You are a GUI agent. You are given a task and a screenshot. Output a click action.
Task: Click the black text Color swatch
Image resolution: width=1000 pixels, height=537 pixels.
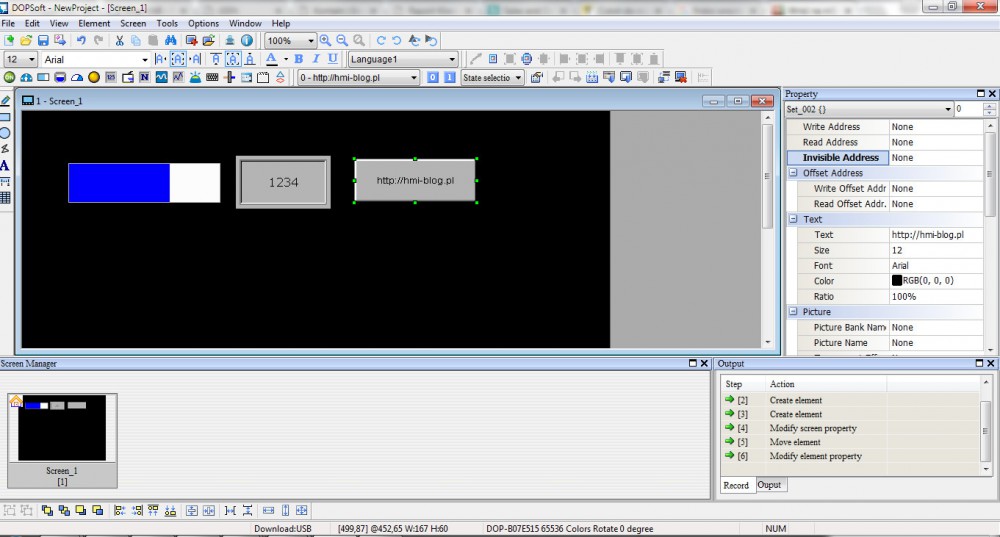(897, 281)
